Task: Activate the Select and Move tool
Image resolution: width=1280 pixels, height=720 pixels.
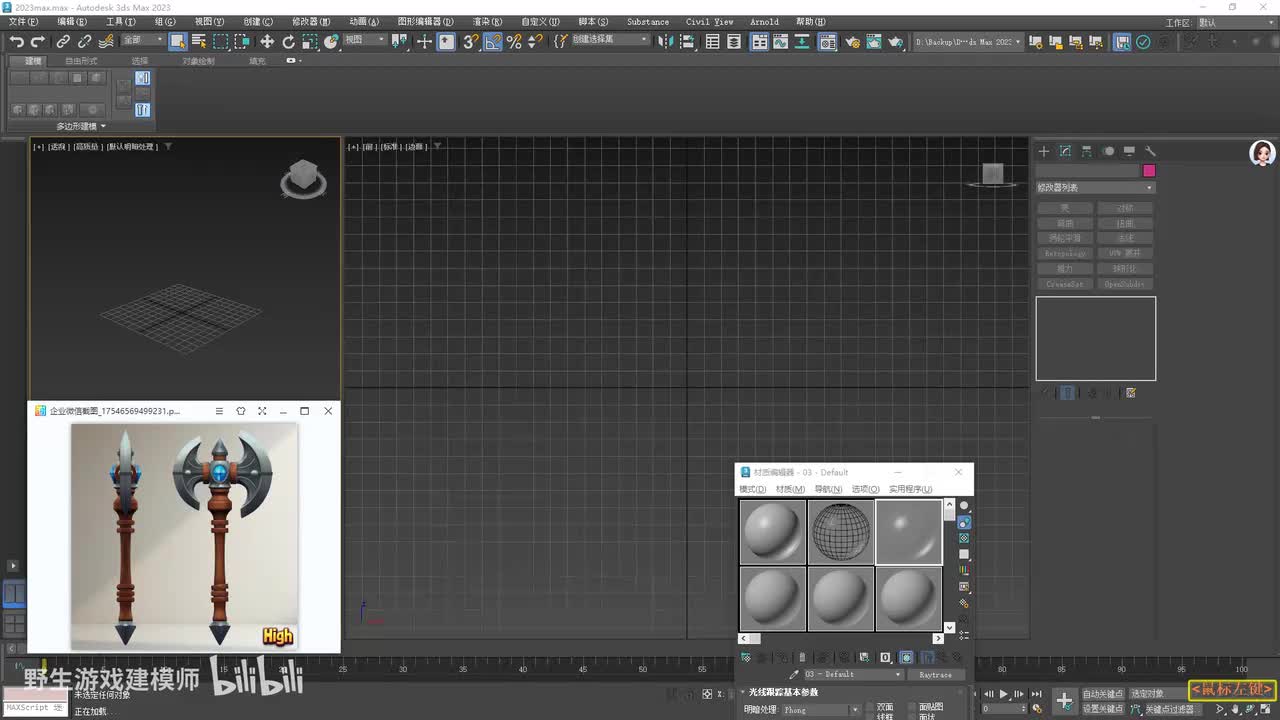Action: (267, 41)
